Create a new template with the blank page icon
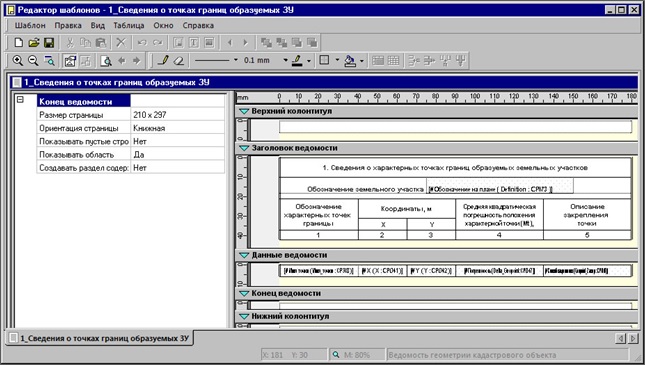The height and width of the screenshot is (365, 645). [x=19, y=42]
